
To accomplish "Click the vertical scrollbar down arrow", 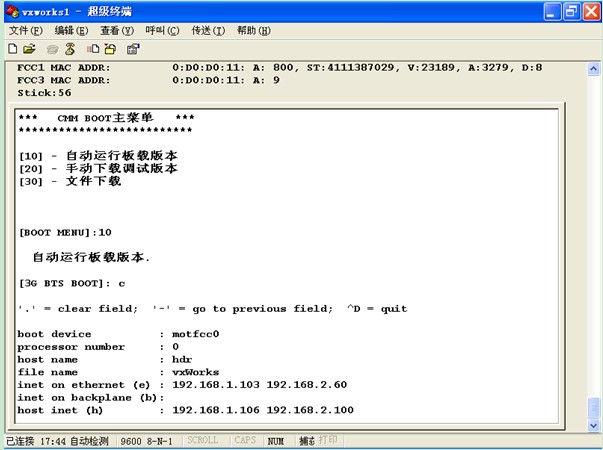I will tap(594, 424).
